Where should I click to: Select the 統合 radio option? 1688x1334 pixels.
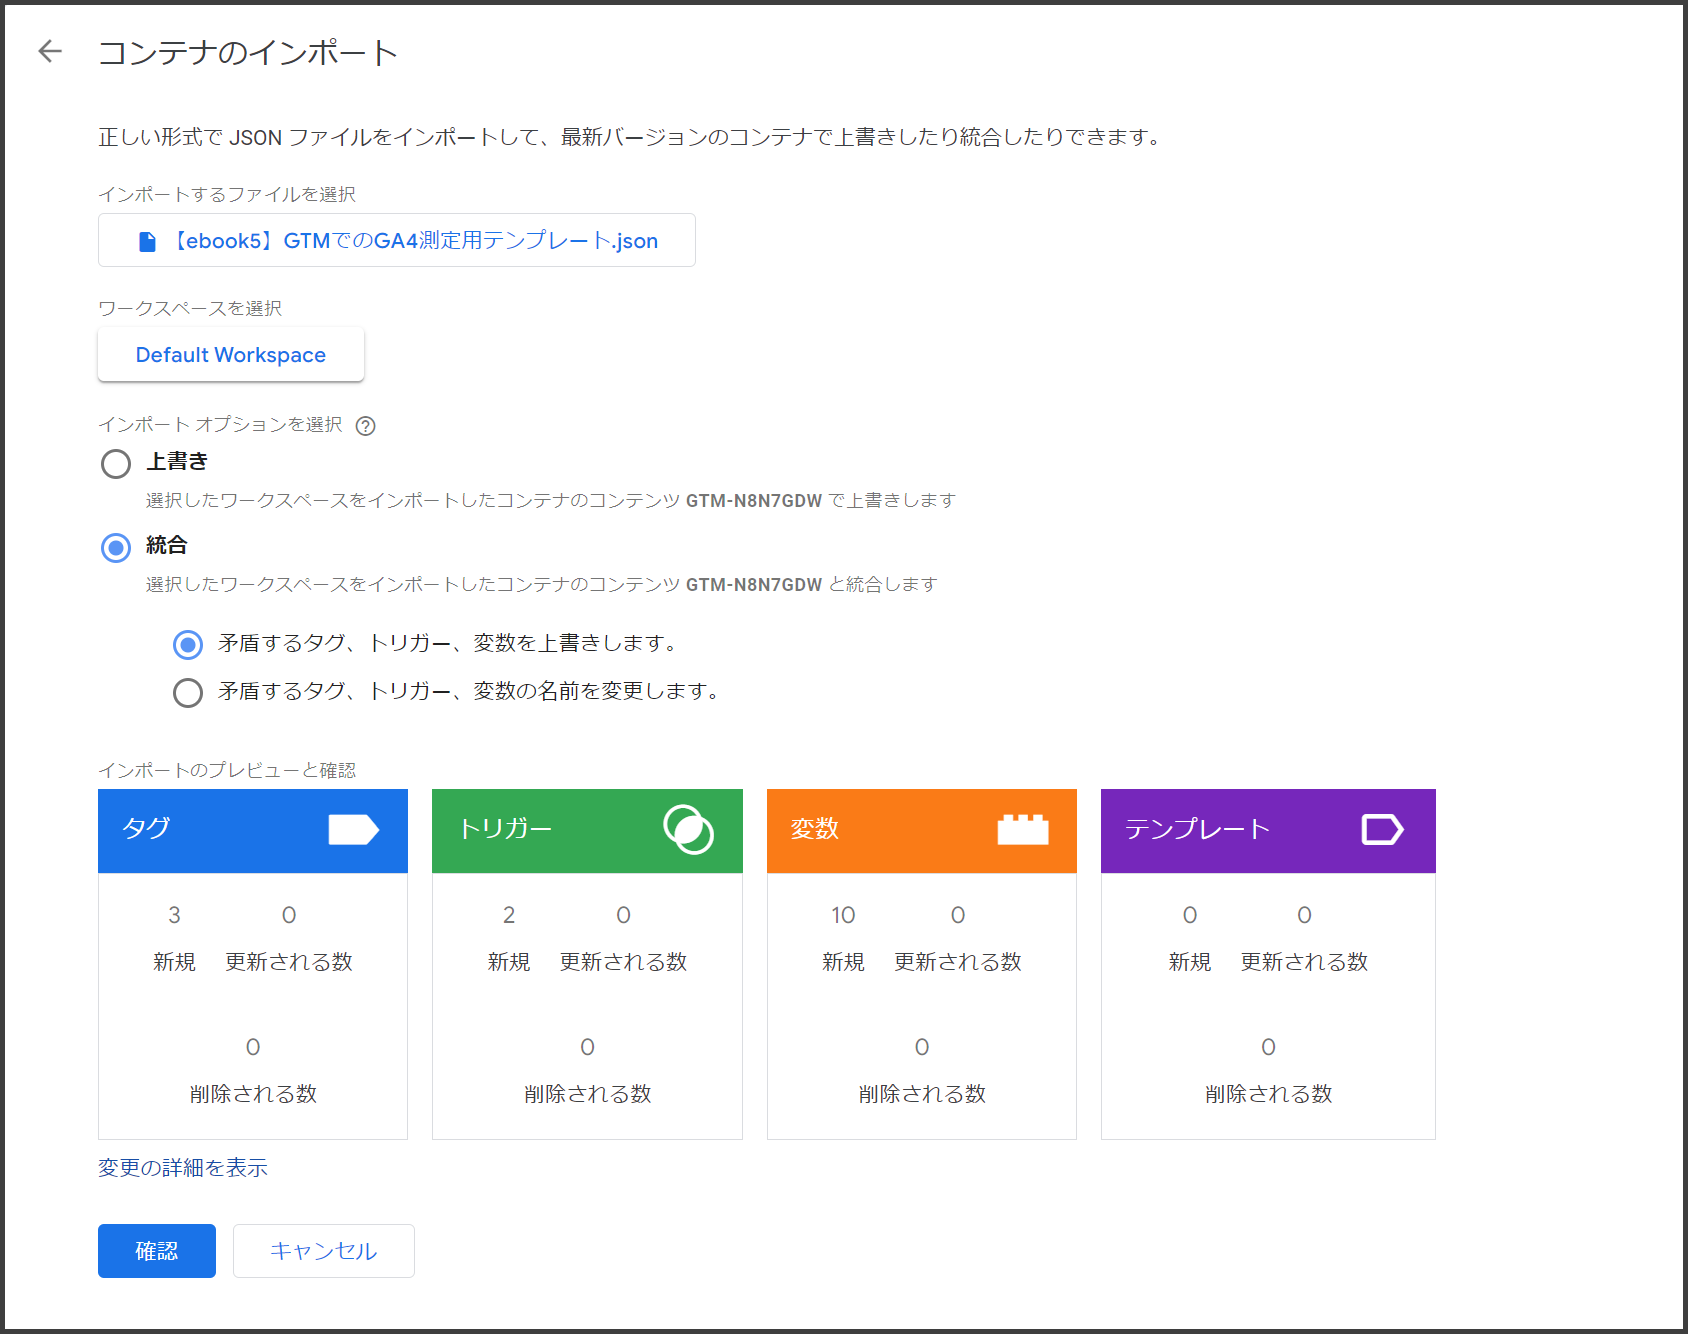[x=116, y=548]
